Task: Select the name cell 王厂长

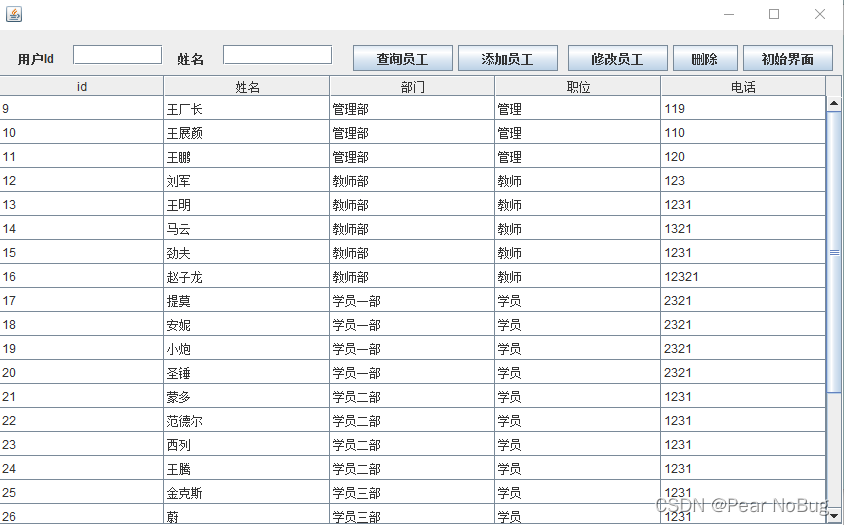Action: tap(247, 109)
